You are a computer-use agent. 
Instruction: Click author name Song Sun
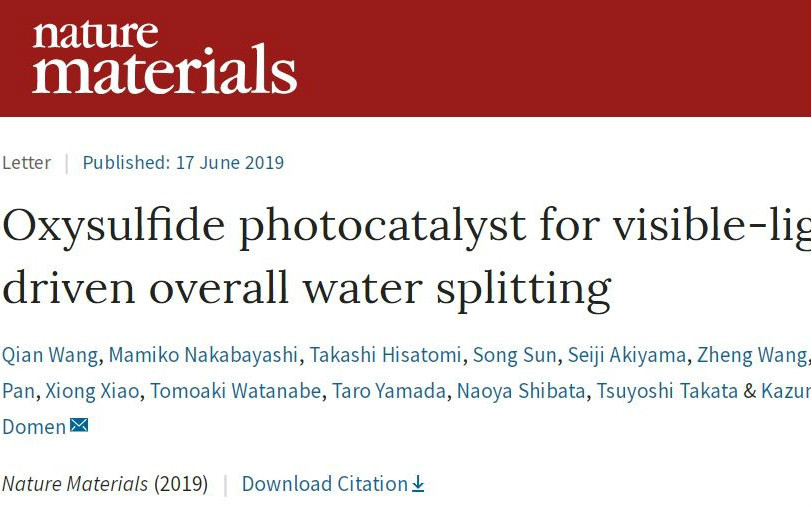coord(515,355)
